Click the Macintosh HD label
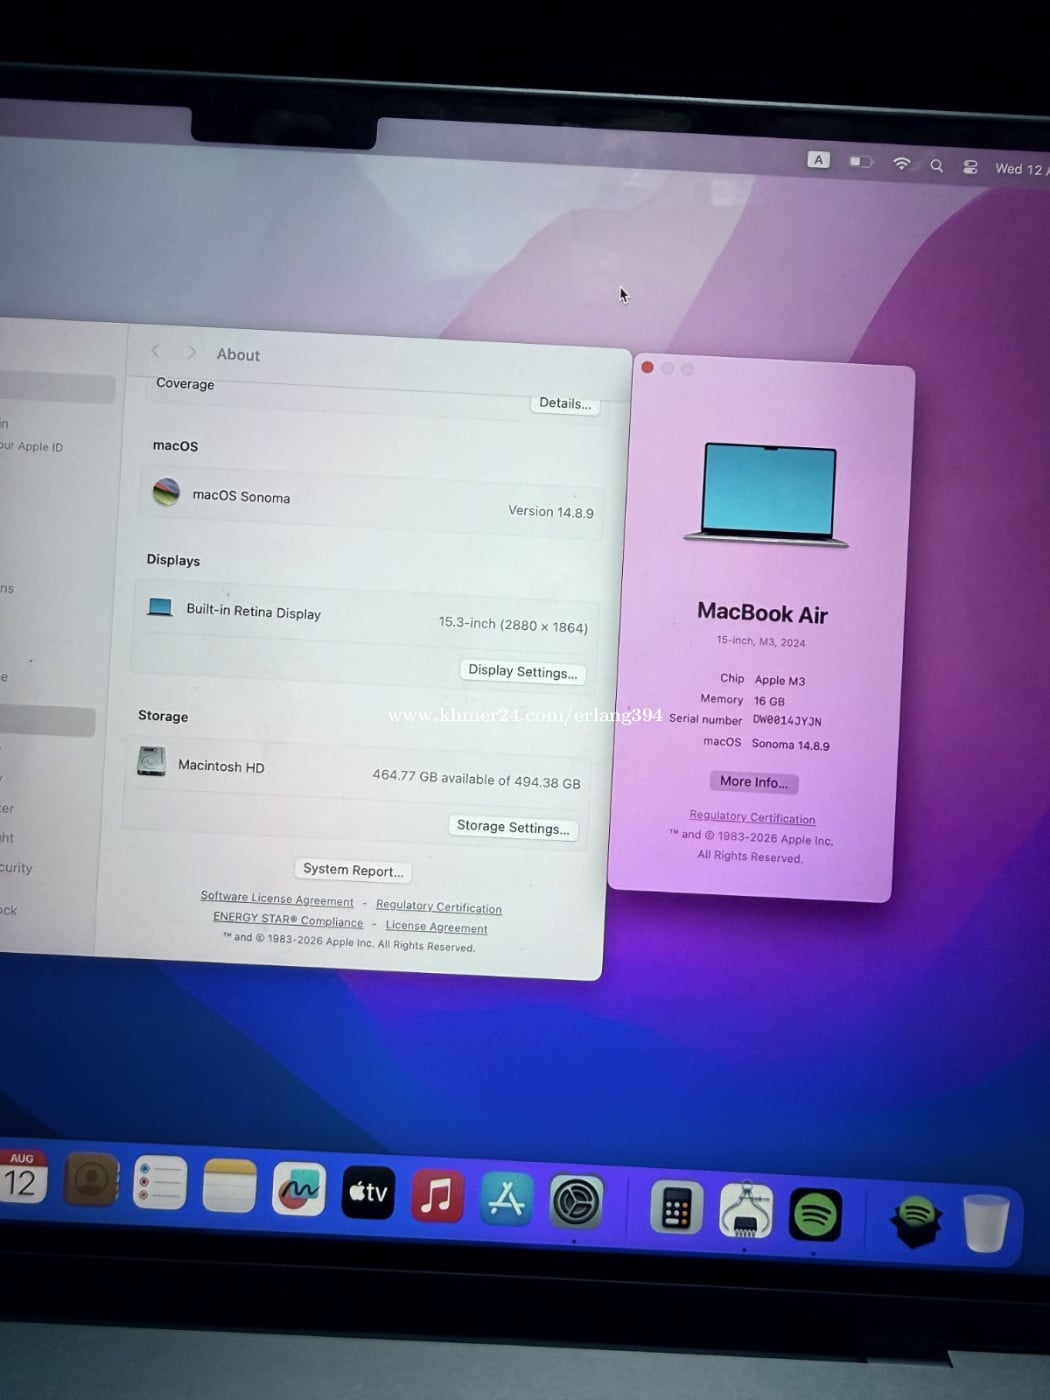Image resolution: width=1050 pixels, height=1400 pixels. [x=221, y=766]
